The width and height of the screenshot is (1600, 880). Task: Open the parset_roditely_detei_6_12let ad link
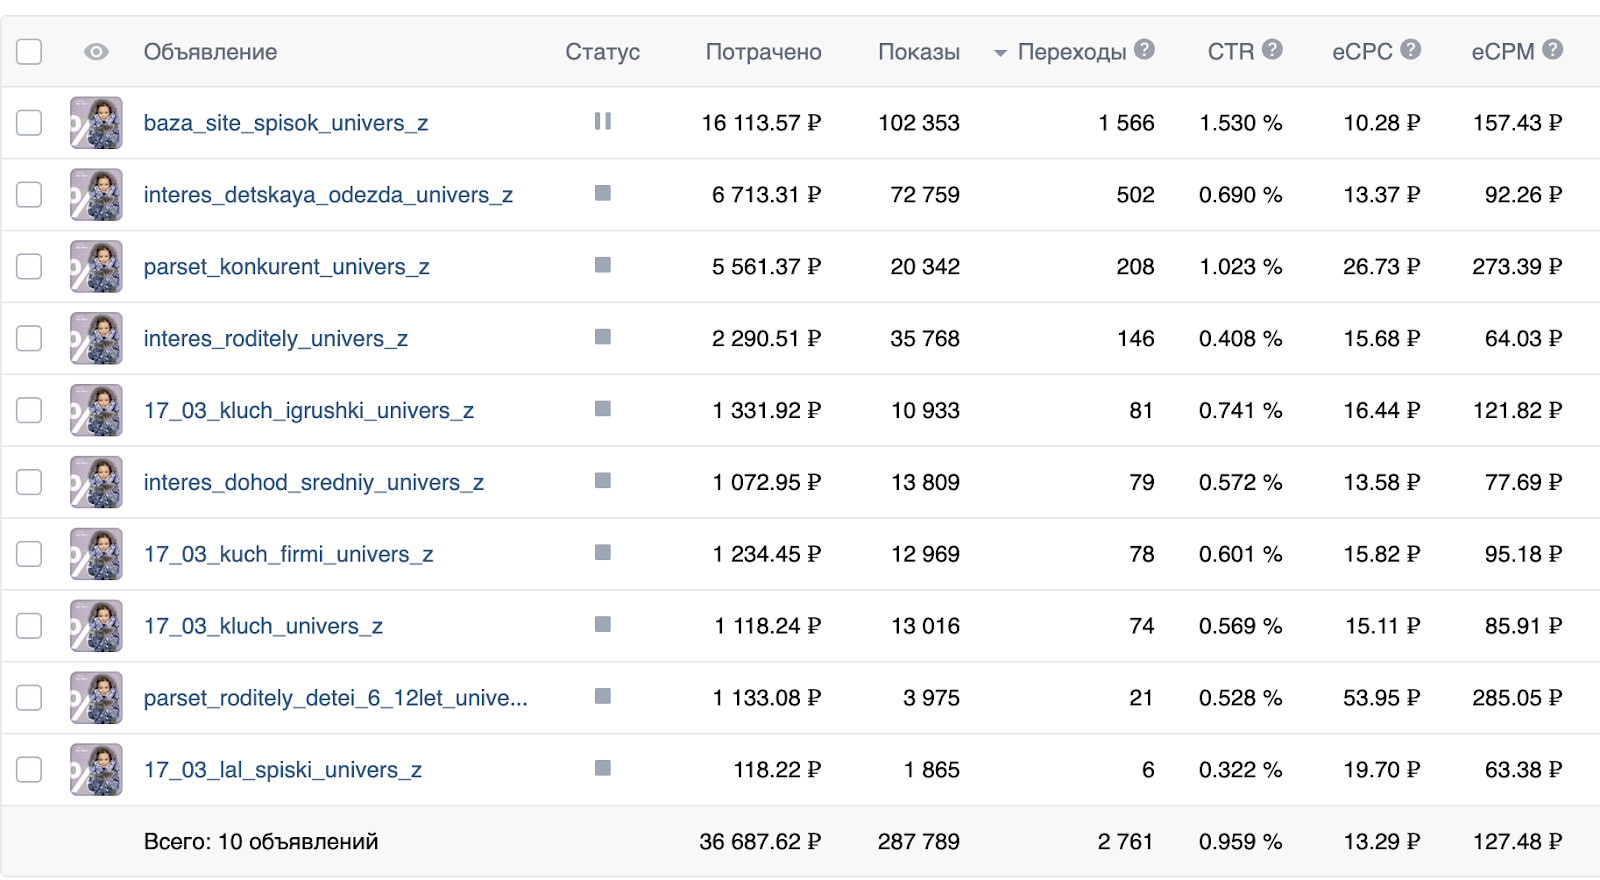pyautogui.click(x=335, y=698)
